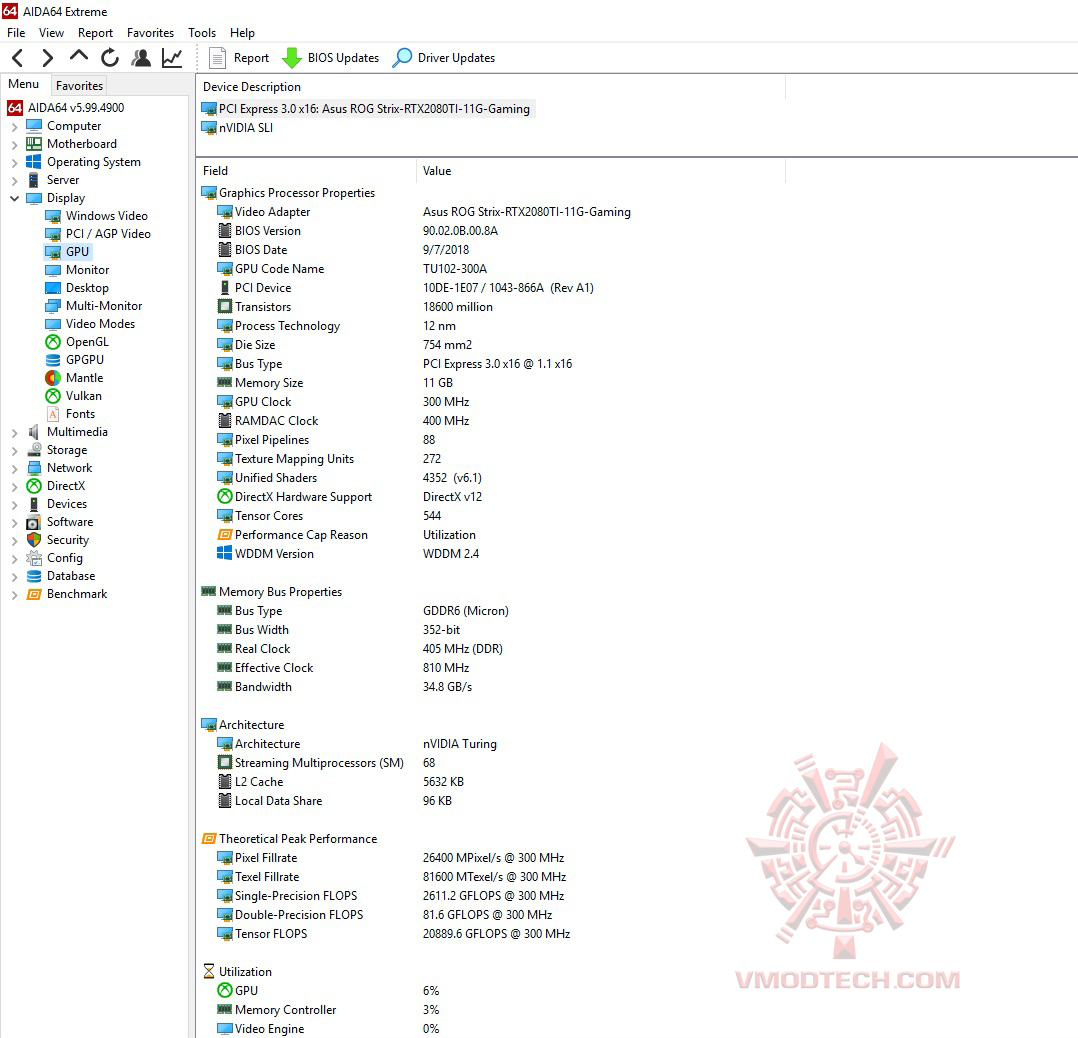Click value 18600 million for Transistors
This screenshot has width=1078, height=1038.
pyautogui.click(x=458, y=307)
